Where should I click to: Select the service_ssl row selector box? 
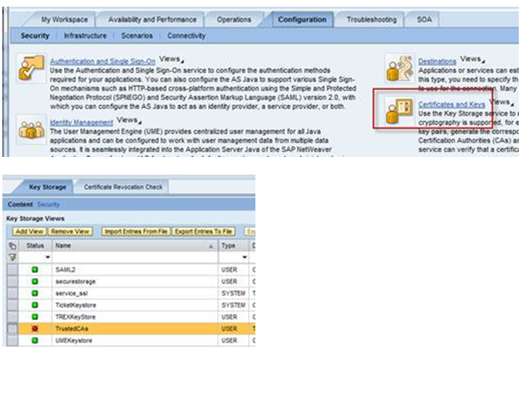pos(13,293)
